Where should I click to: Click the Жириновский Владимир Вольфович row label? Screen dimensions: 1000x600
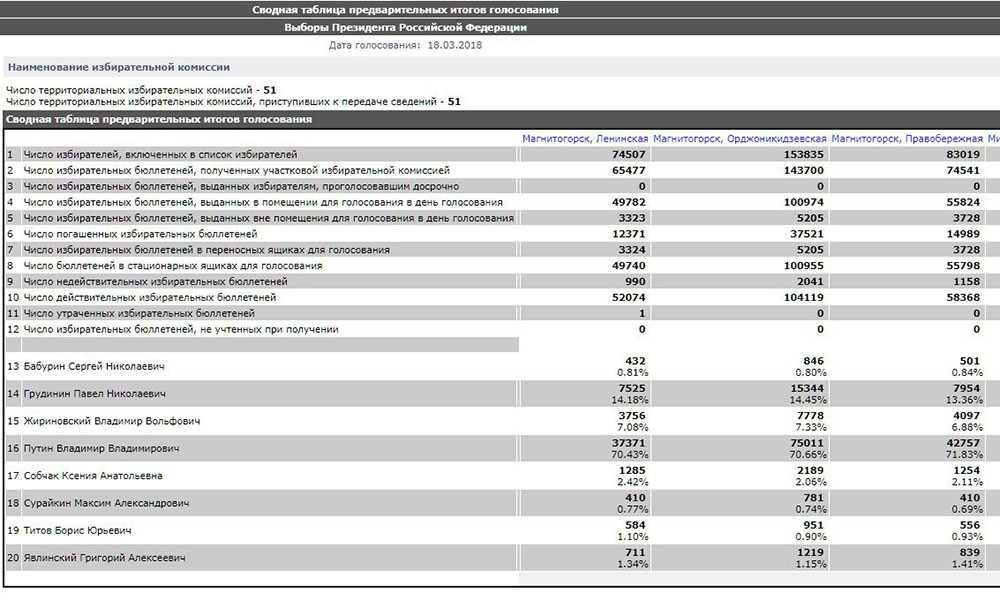[104, 422]
